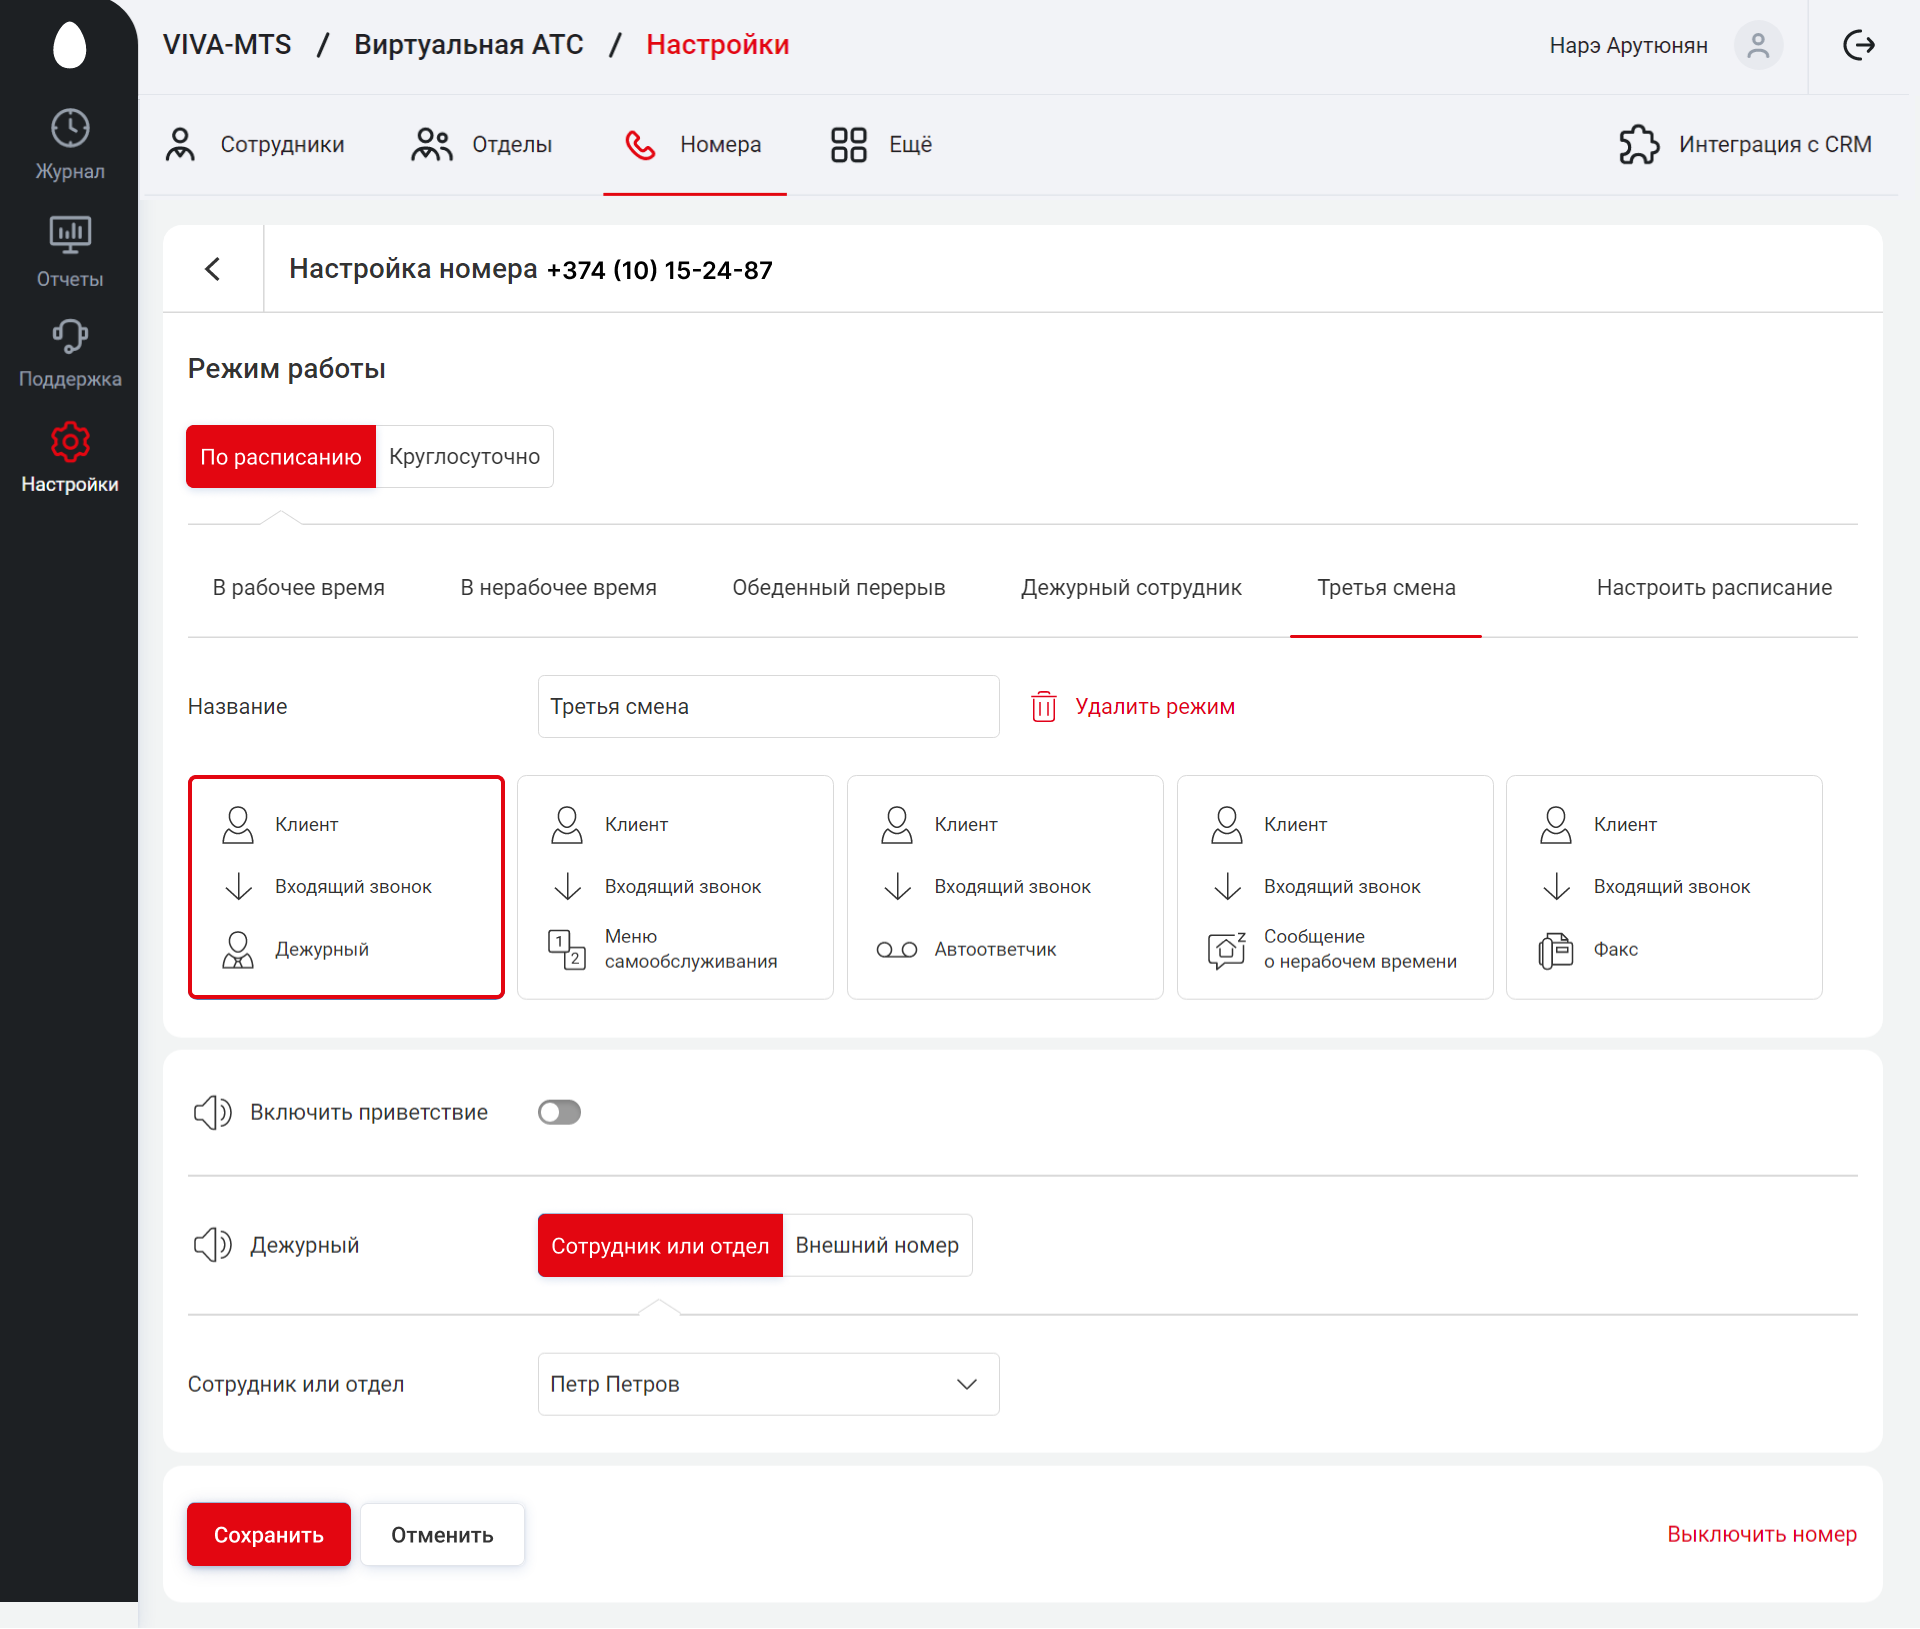
Task: Click the Название input field
Action: click(x=768, y=706)
